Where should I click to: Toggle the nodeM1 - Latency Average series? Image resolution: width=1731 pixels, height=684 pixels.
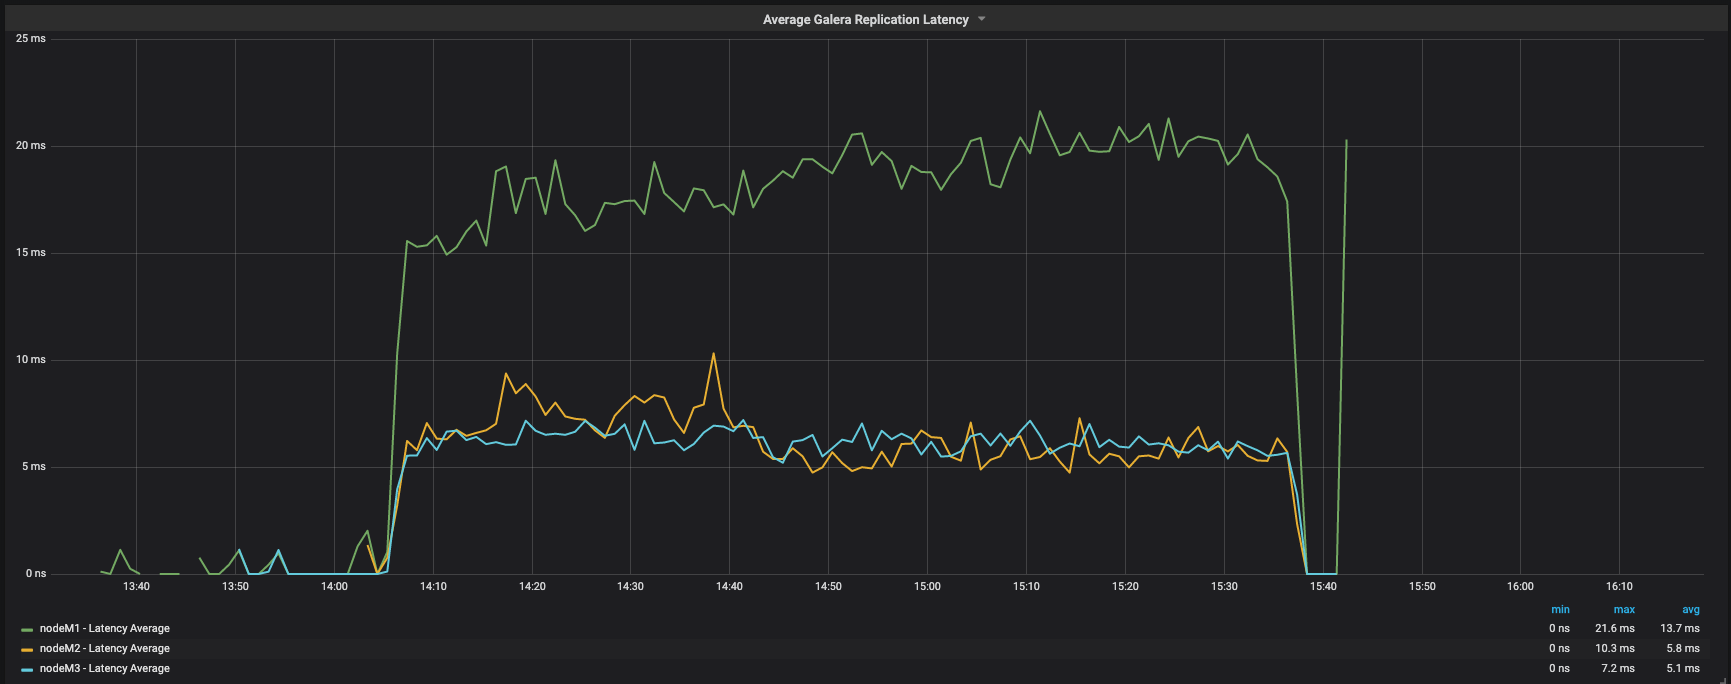tap(104, 629)
